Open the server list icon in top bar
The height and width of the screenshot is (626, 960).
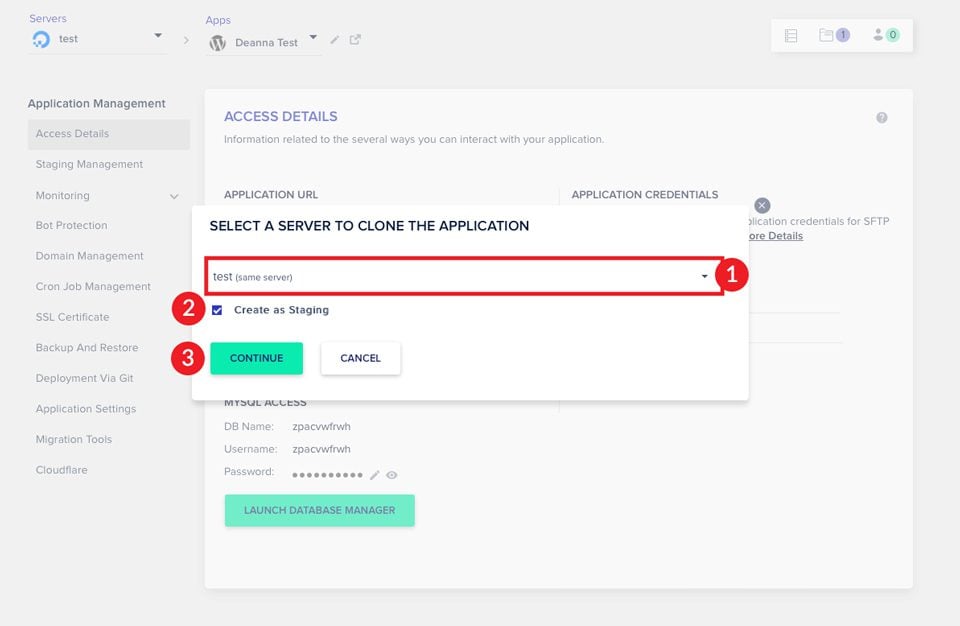tap(791, 35)
